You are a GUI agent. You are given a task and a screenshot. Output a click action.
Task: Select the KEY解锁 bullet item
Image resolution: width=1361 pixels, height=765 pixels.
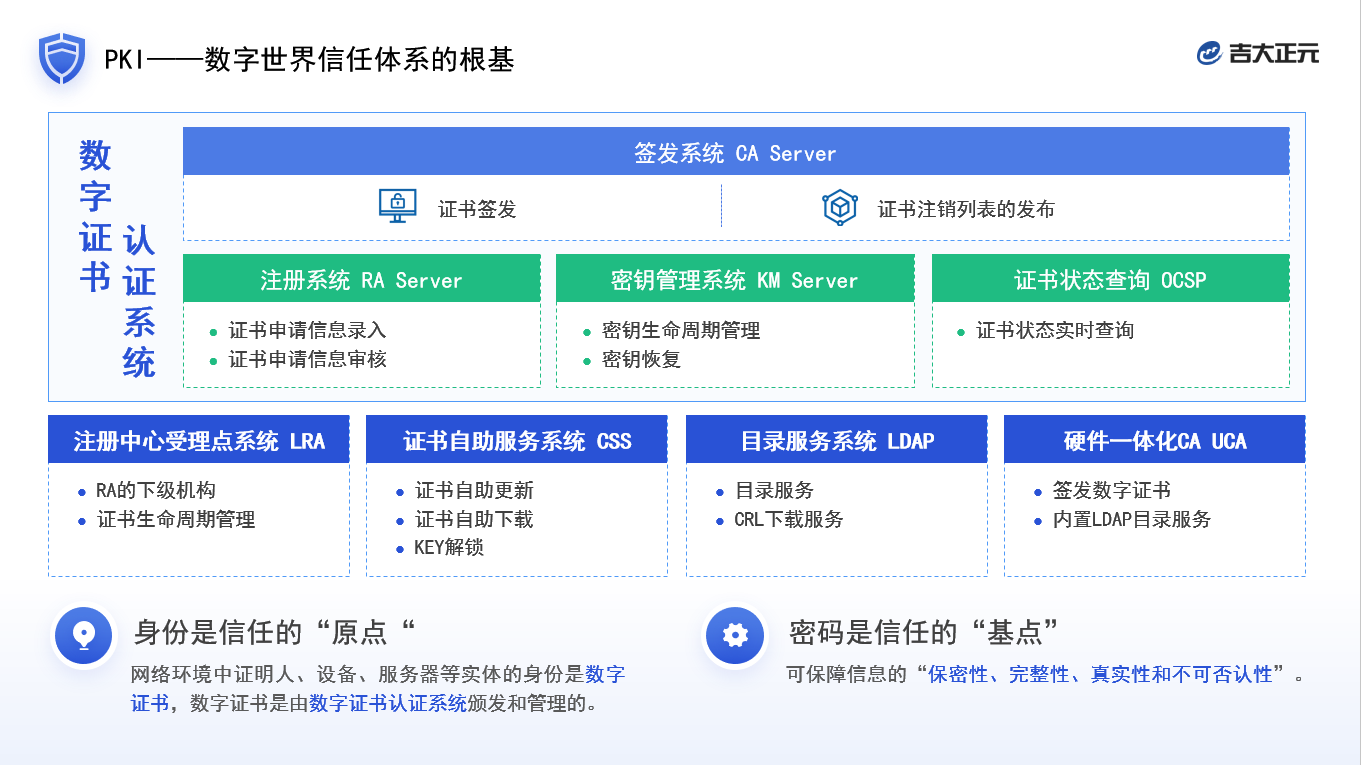pyautogui.click(x=448, y=548)
